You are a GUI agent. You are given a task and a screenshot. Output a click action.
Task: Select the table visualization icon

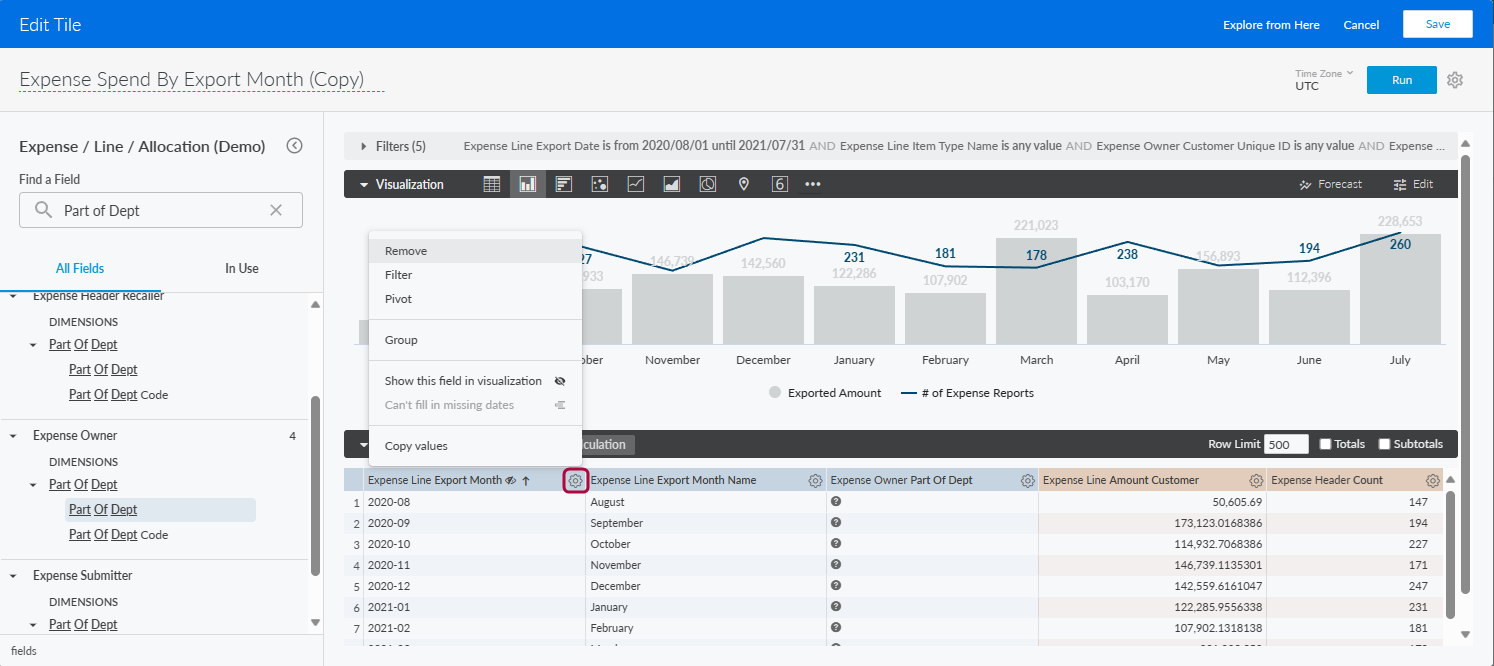pyautogui.click(x=492, y=184)
